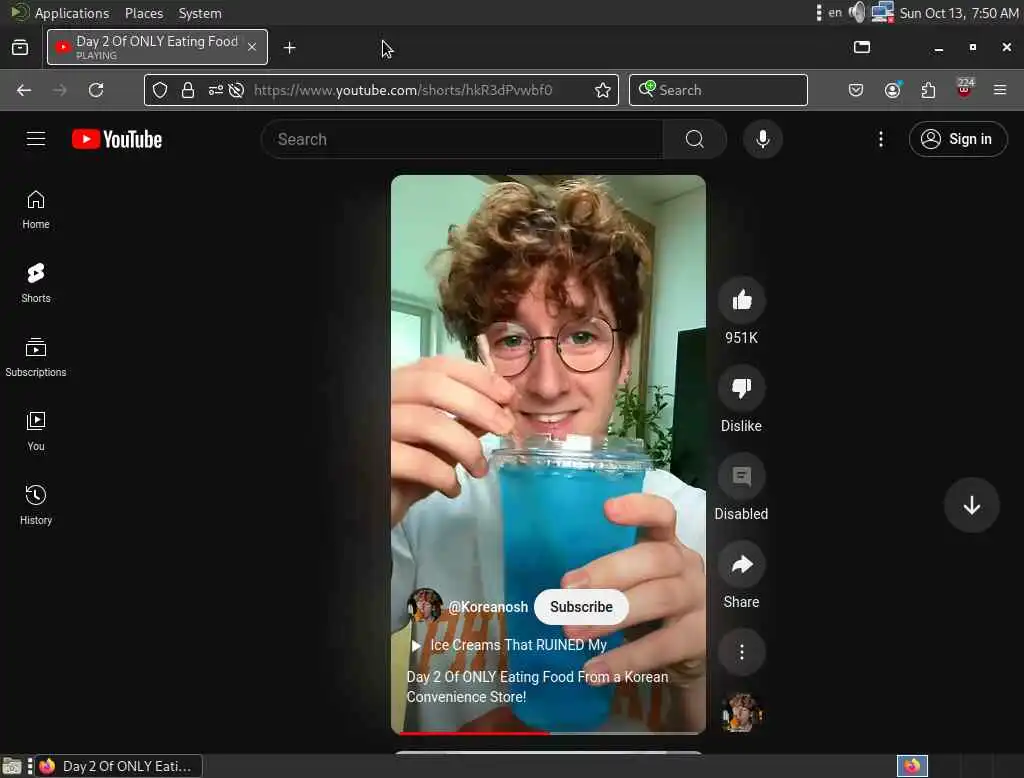Open the Firefox View icon left of tabs
Viewport: 1024px width, 778px height.
tap(20, 47)
